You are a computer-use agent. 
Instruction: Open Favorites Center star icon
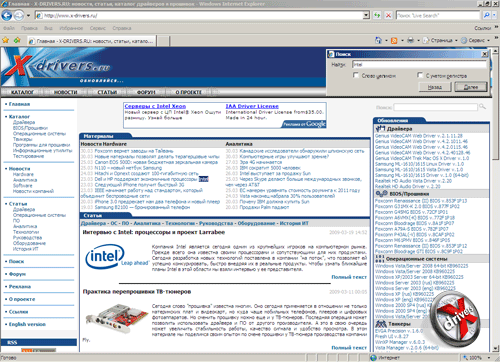pos(6,40)
